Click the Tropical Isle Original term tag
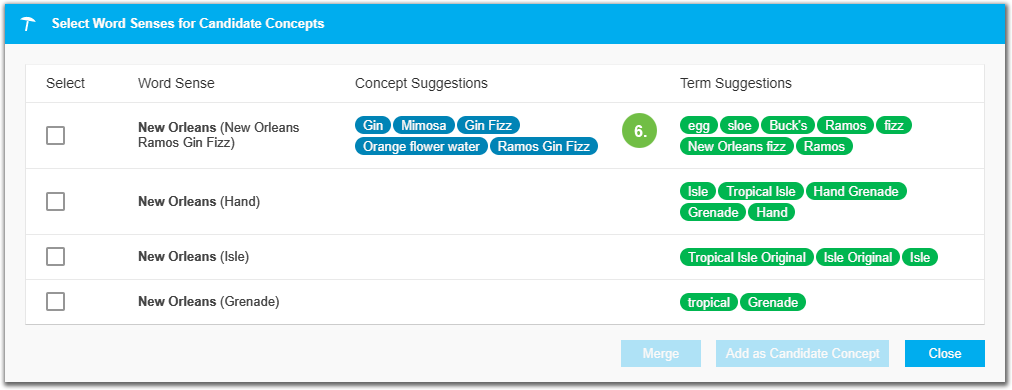This screenshot has width=1012, height=390. click(747, 258)
